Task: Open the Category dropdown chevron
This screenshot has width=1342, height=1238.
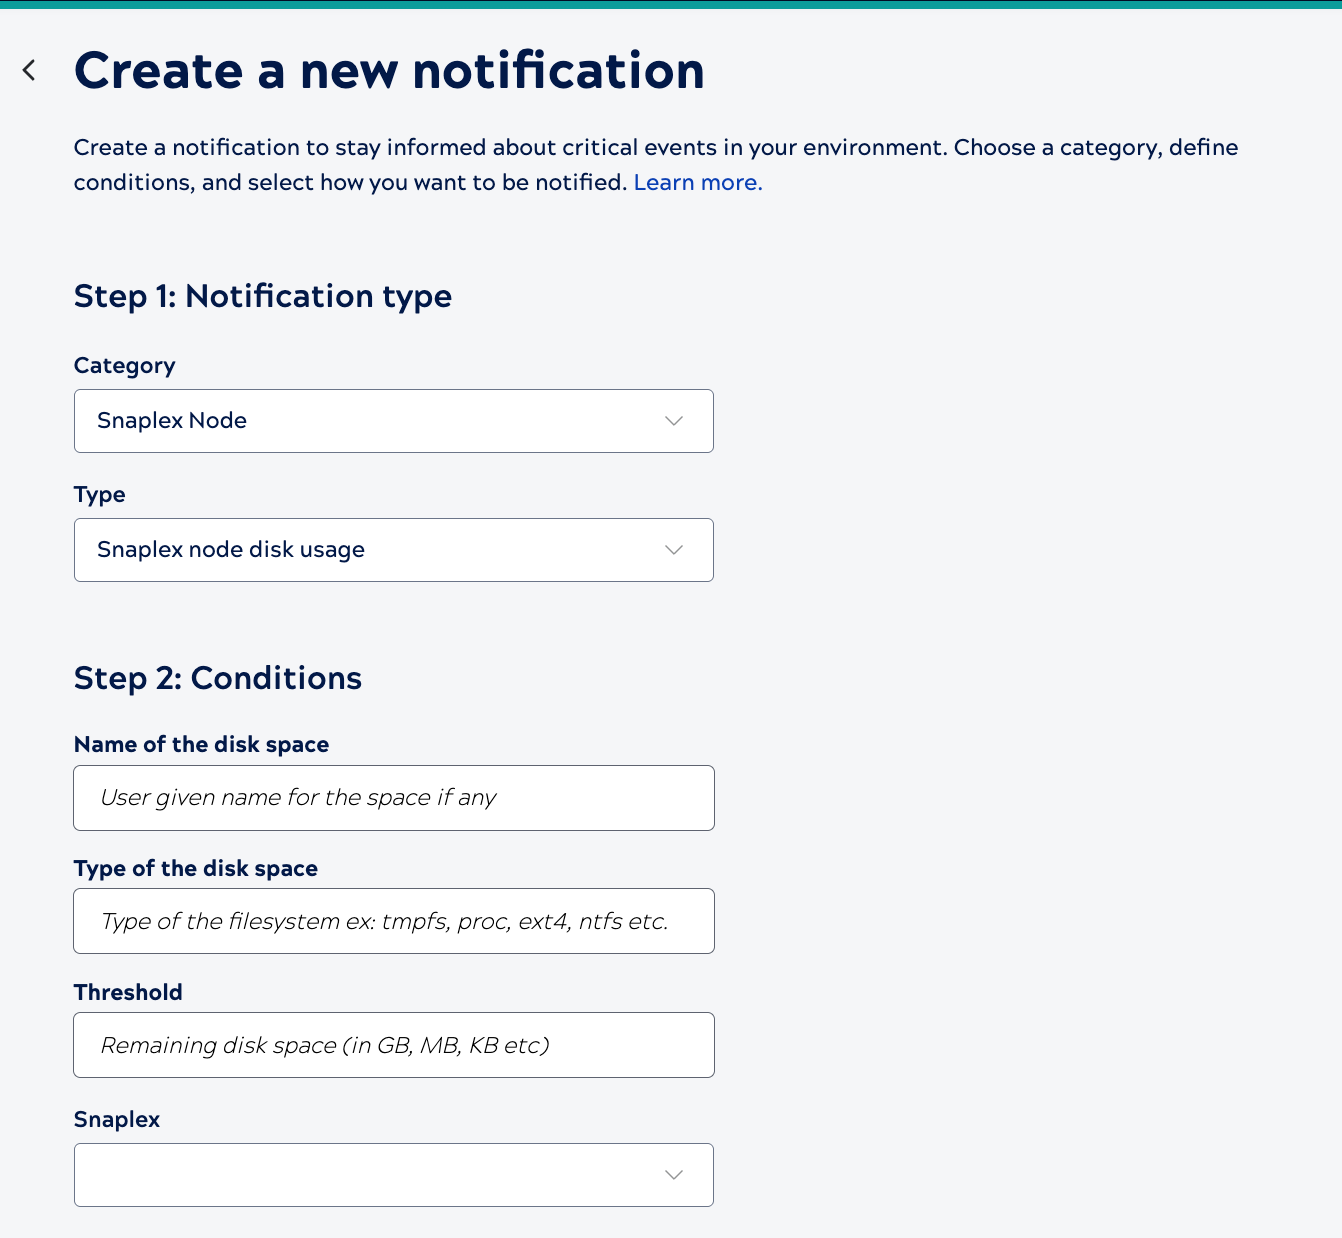Action: [673, 421]
